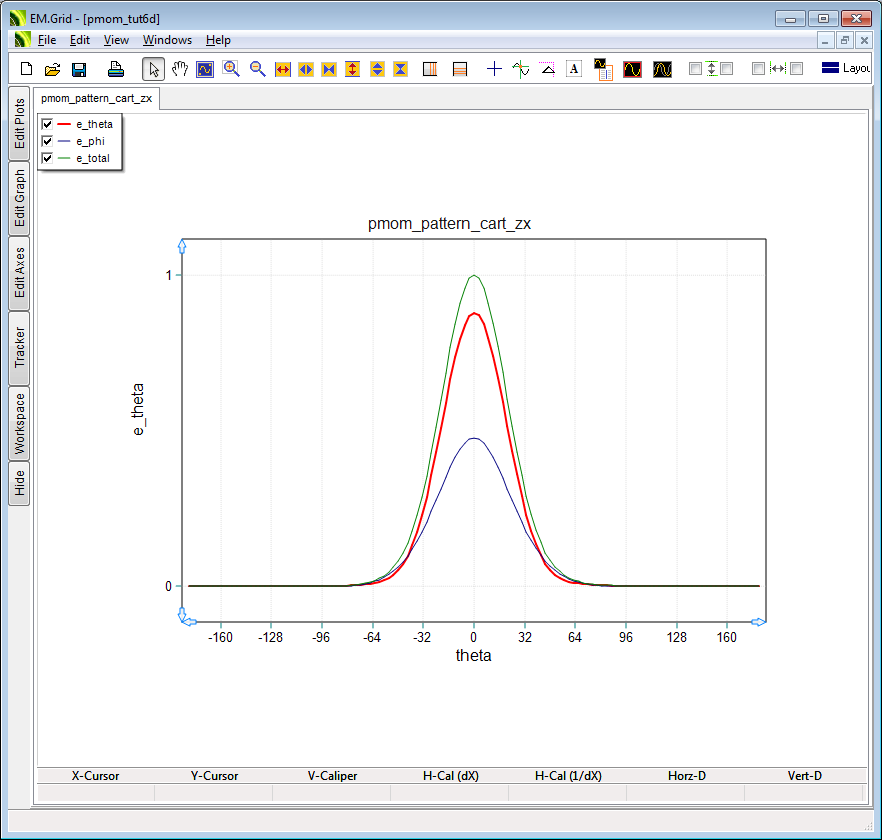Select the arrow pointer tool
The image size is (882, 840).
click(154, 69)
